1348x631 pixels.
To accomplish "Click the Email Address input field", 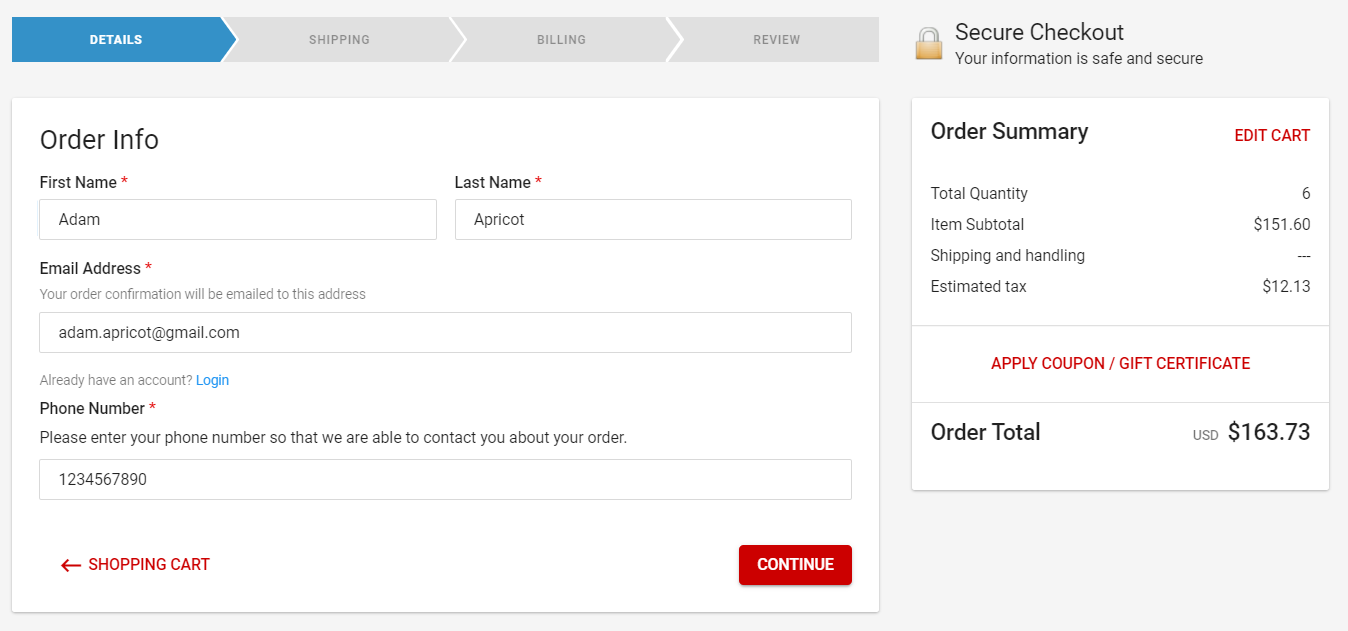I will click(x=445, y=333).
